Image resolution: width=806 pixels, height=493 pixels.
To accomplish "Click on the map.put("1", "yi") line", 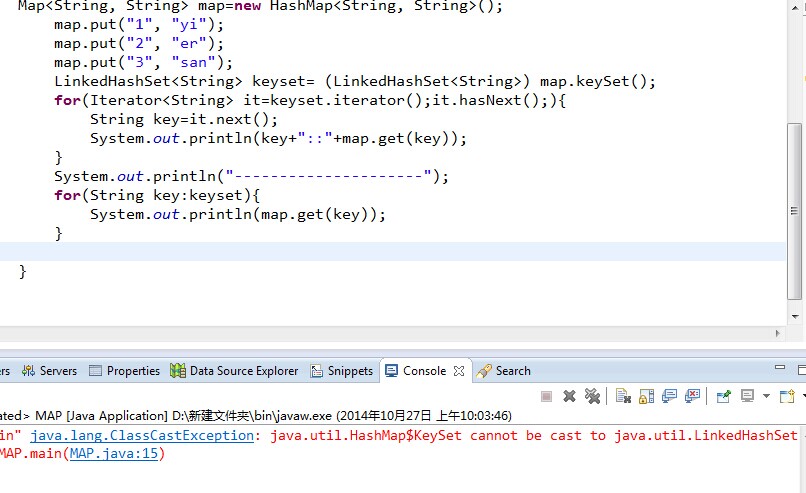I will (x=139, y=25).
